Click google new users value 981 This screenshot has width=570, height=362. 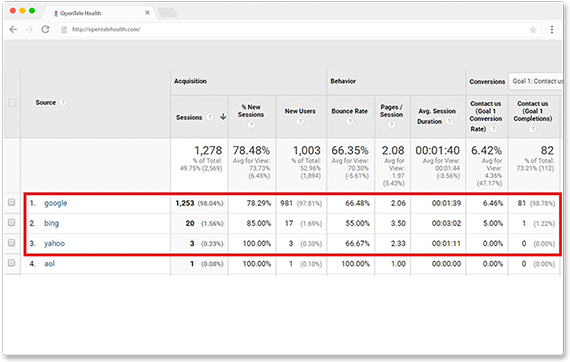pos(286,203)
